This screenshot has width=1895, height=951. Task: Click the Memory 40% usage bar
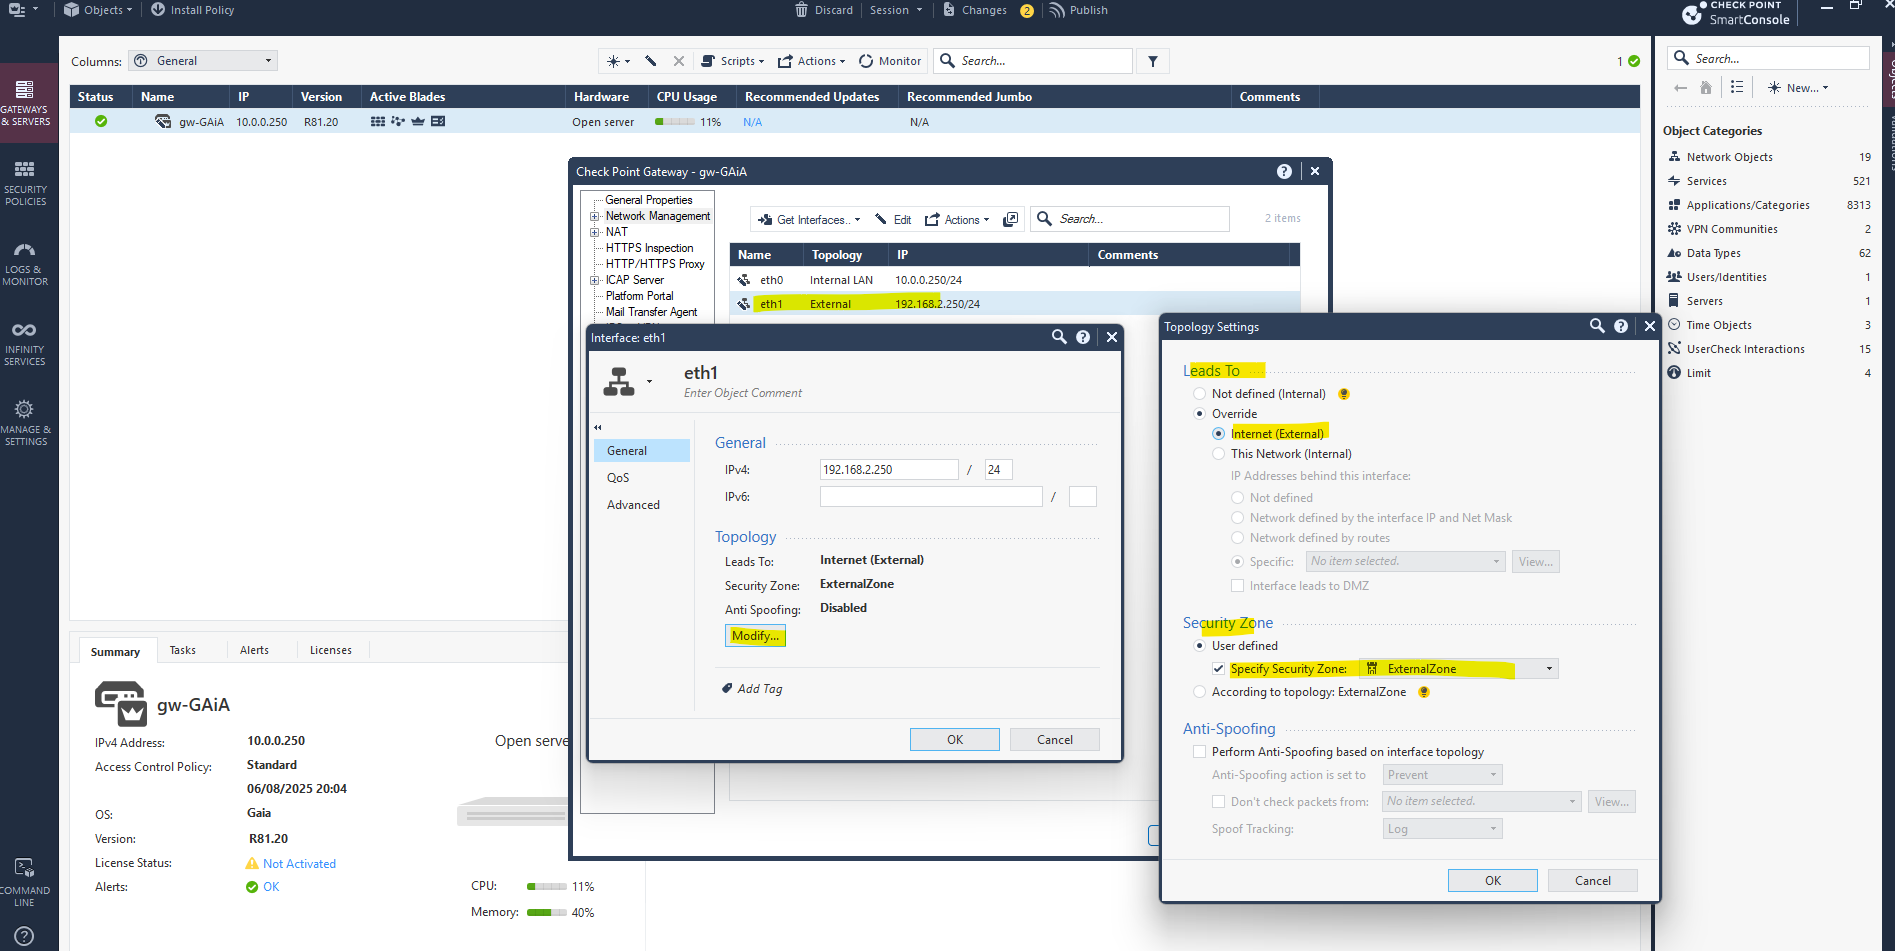tap(546, 912)
